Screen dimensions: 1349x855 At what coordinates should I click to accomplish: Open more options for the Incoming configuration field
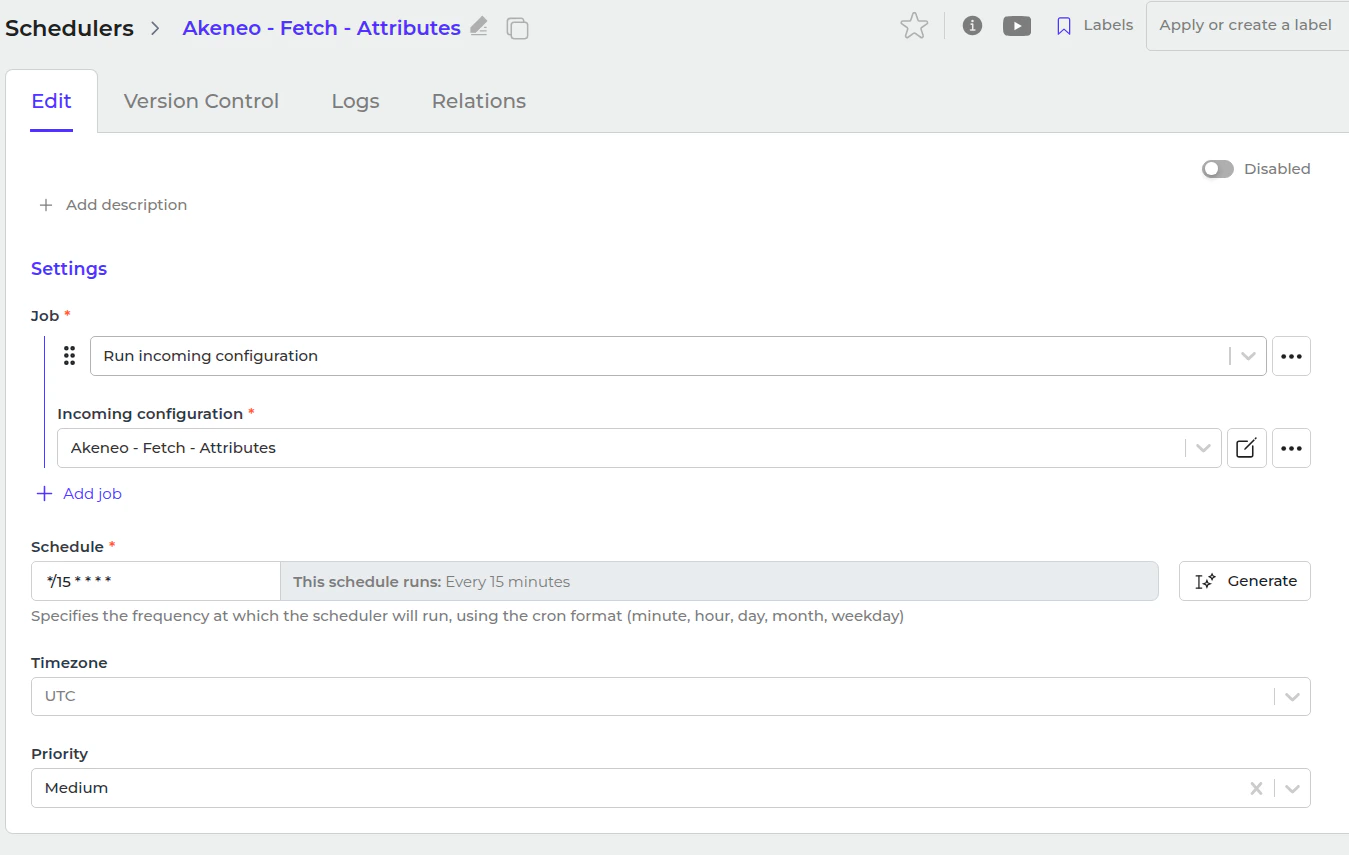pyautogui.click(x=1291, y=448)
